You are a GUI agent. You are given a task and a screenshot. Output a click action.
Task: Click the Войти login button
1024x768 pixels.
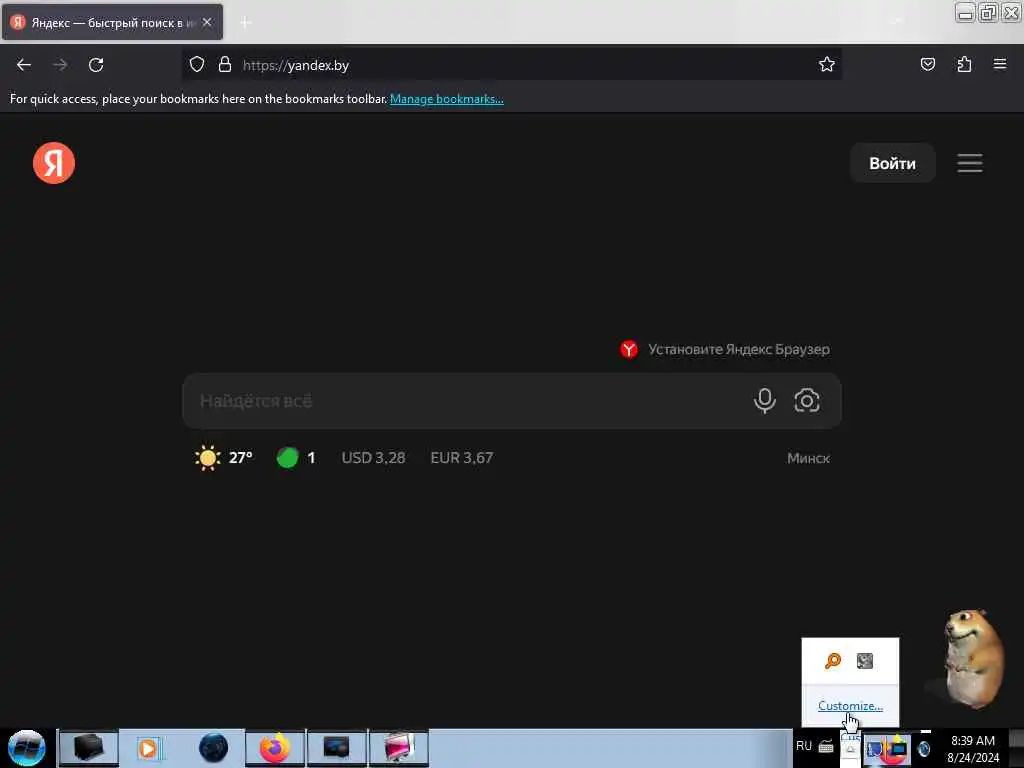pos(892,163)
